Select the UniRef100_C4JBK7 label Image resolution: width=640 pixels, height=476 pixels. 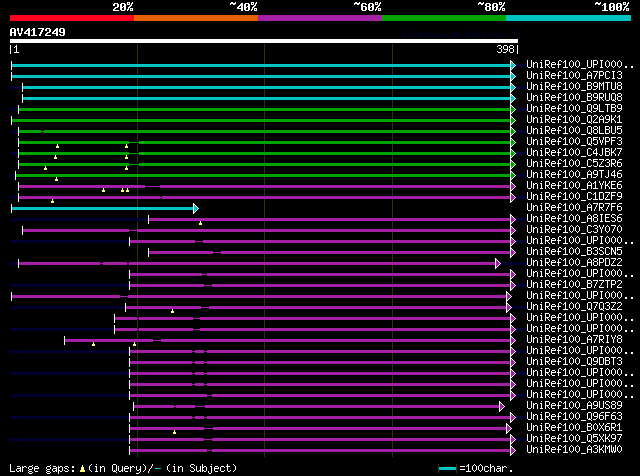pos(574,153)
